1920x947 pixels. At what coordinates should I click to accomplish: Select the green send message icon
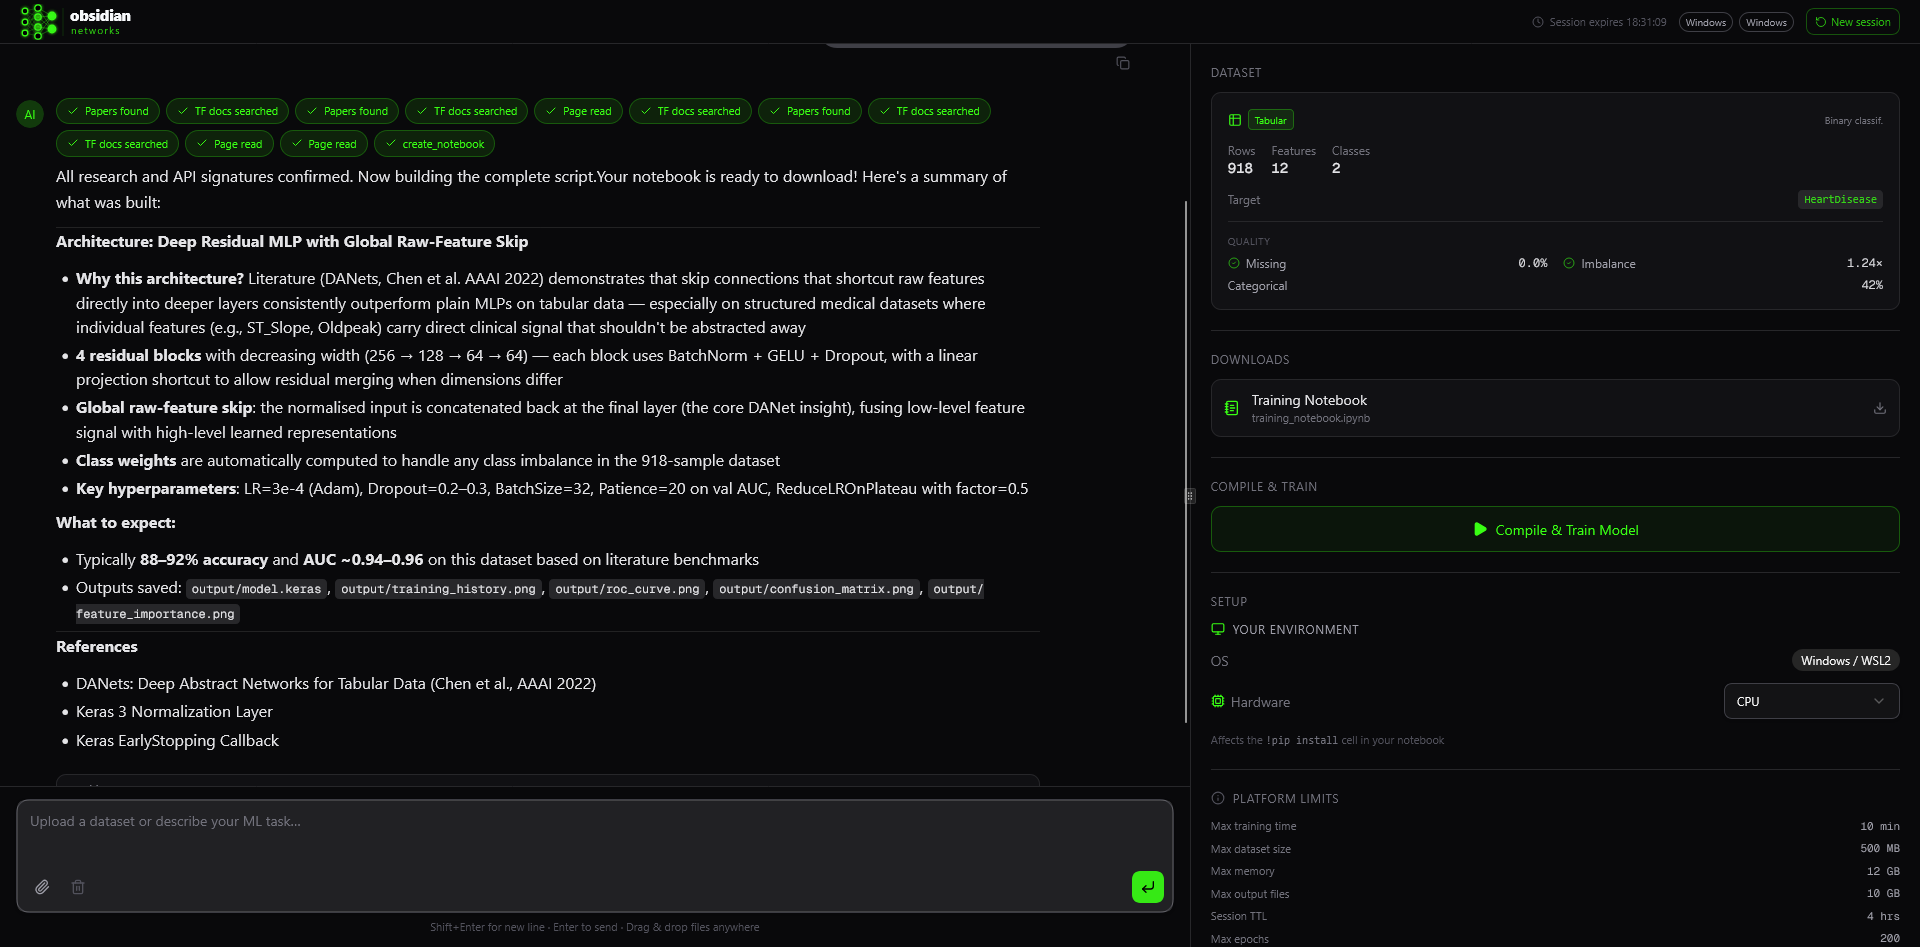click(x=1147, y=886)
